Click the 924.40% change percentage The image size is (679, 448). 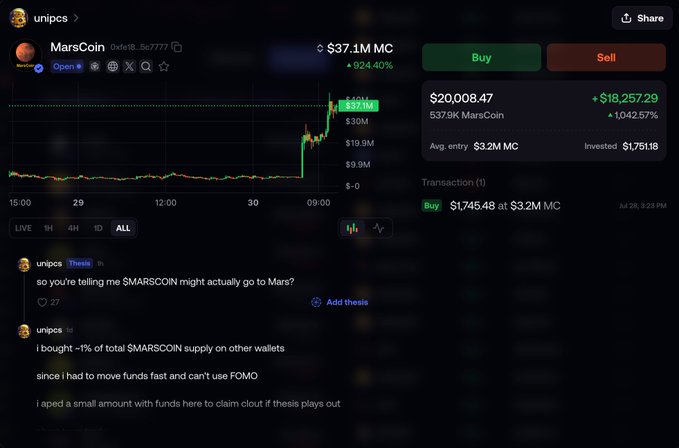point(369,65)
